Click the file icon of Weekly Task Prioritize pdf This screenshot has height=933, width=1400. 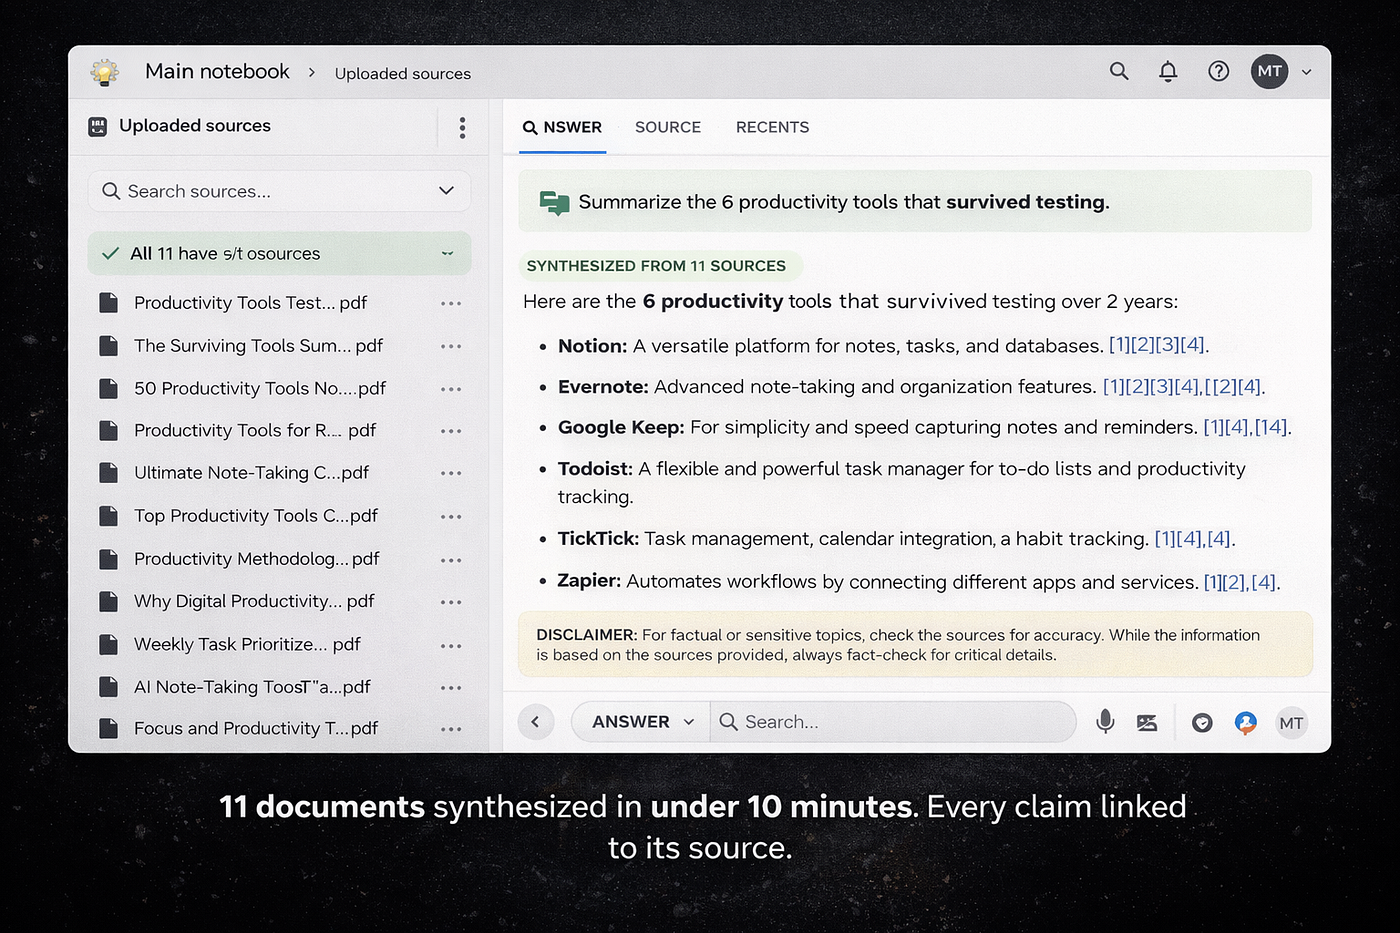(108, 645)
